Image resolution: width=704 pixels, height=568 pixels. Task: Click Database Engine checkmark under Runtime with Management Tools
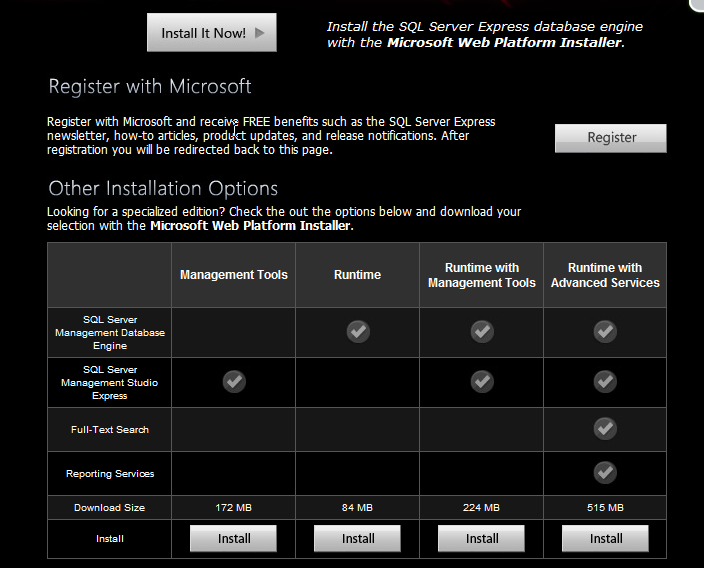(482, 332)
